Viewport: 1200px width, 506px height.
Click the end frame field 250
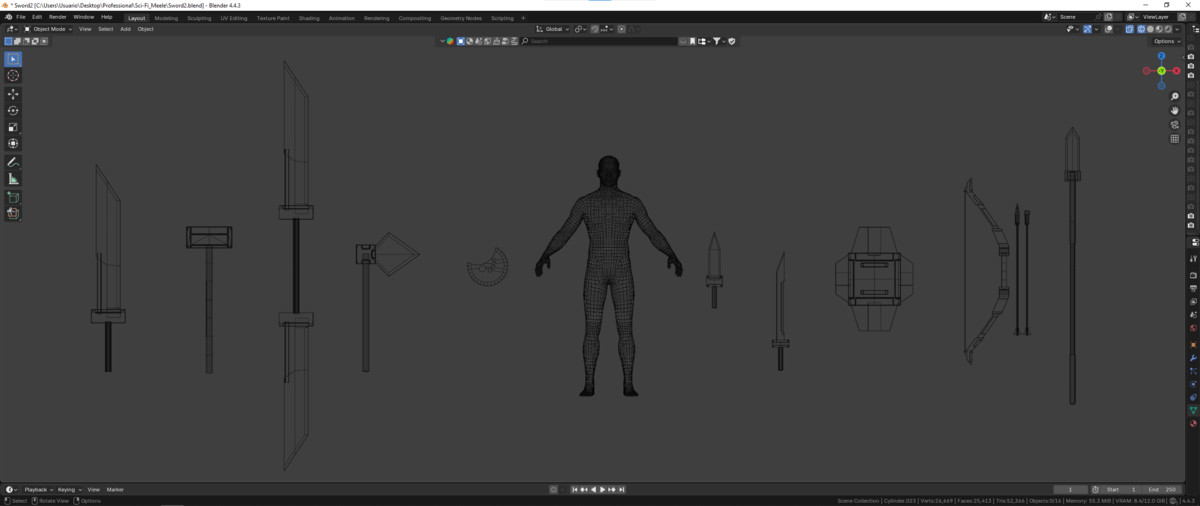[1161, 490]
